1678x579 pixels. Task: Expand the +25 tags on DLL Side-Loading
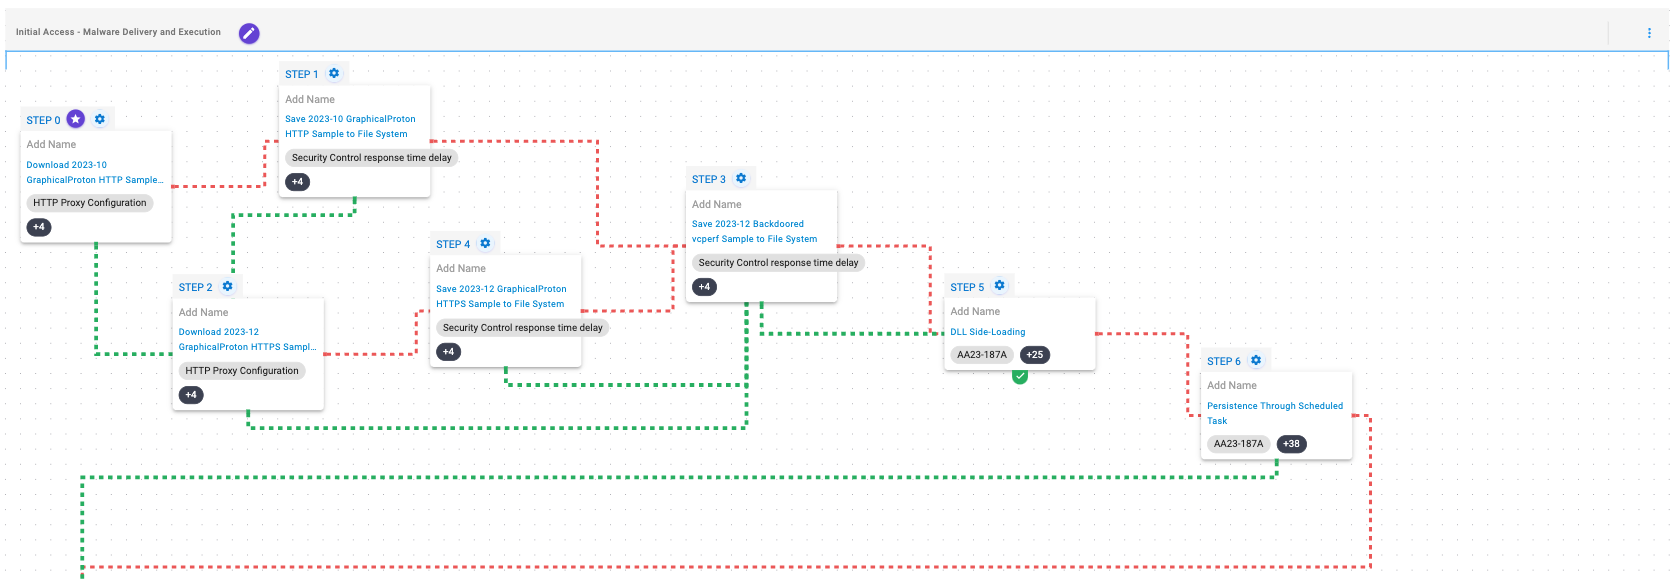(x=1035, y=355)
